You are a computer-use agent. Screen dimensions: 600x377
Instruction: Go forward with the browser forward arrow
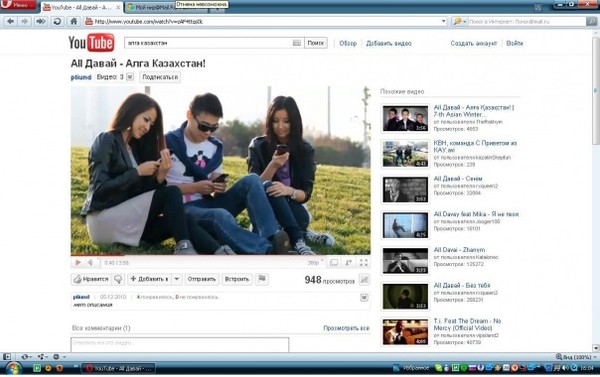(24, 21)
